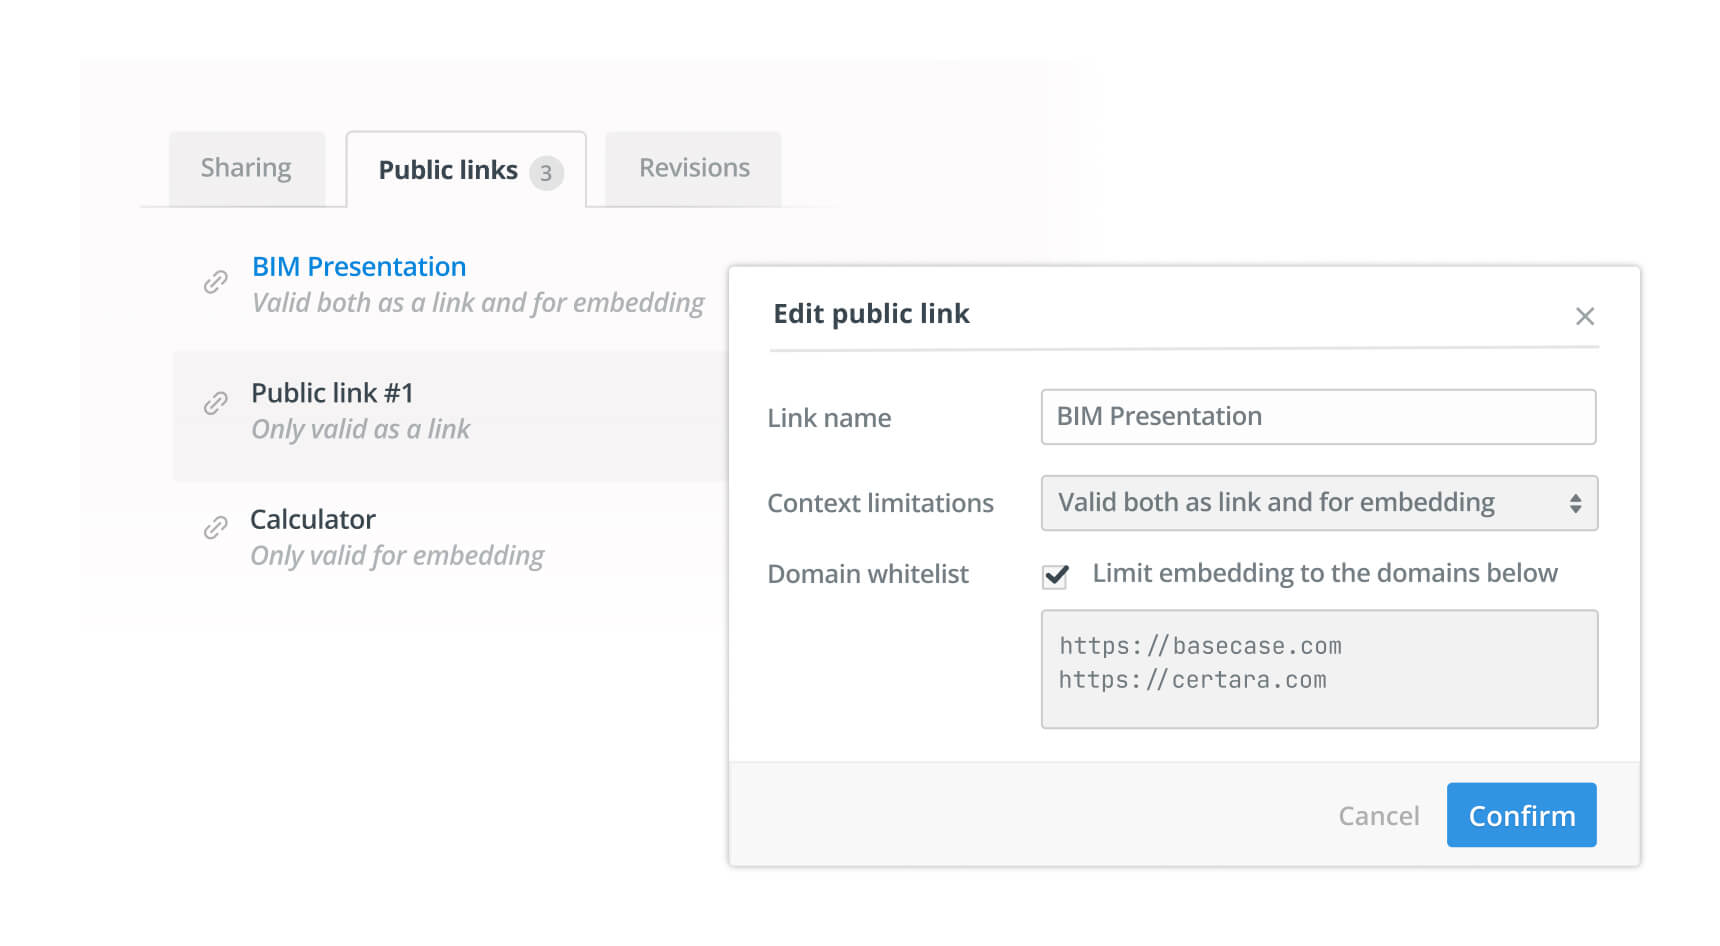
Task: Switch to the Revisions tab
Action: pos(692,168)
